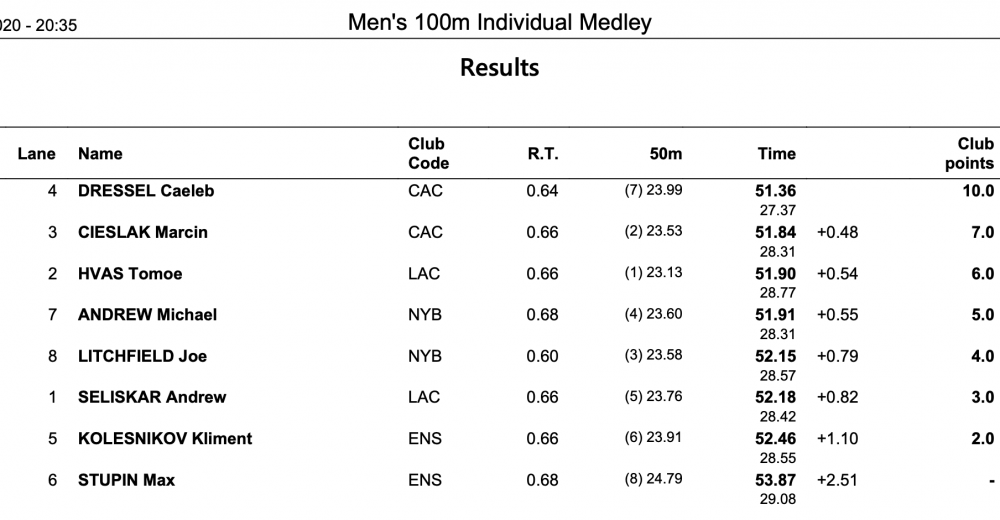Click LITCHFIELD Joe's name
Image resolution: width=1000 pixels, height=520 pixels.
(142, 356)
